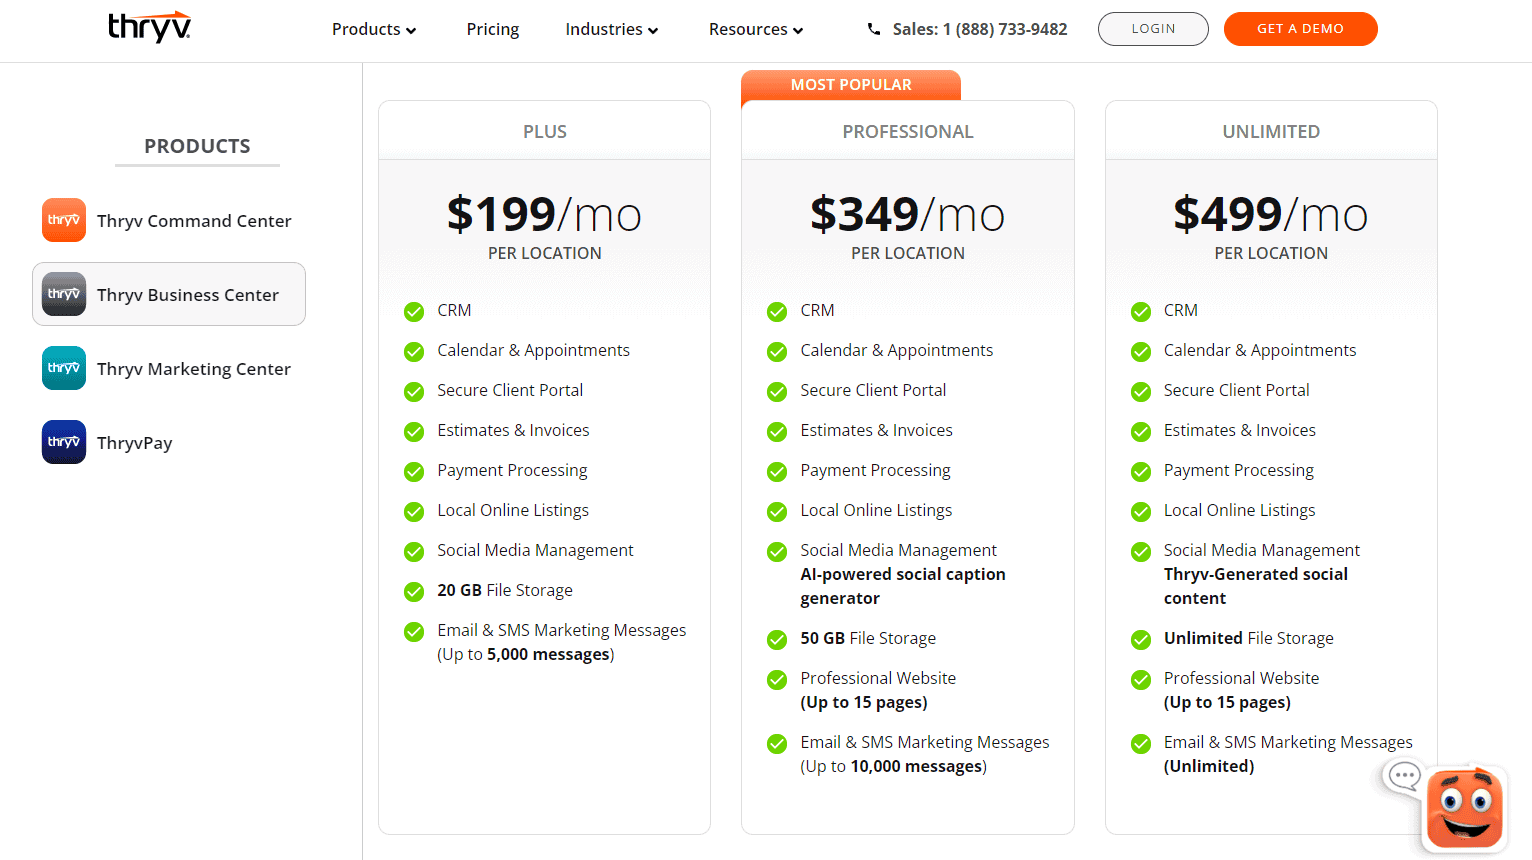Click the Thryv Business Center sidebar icon

pos(63,293)
